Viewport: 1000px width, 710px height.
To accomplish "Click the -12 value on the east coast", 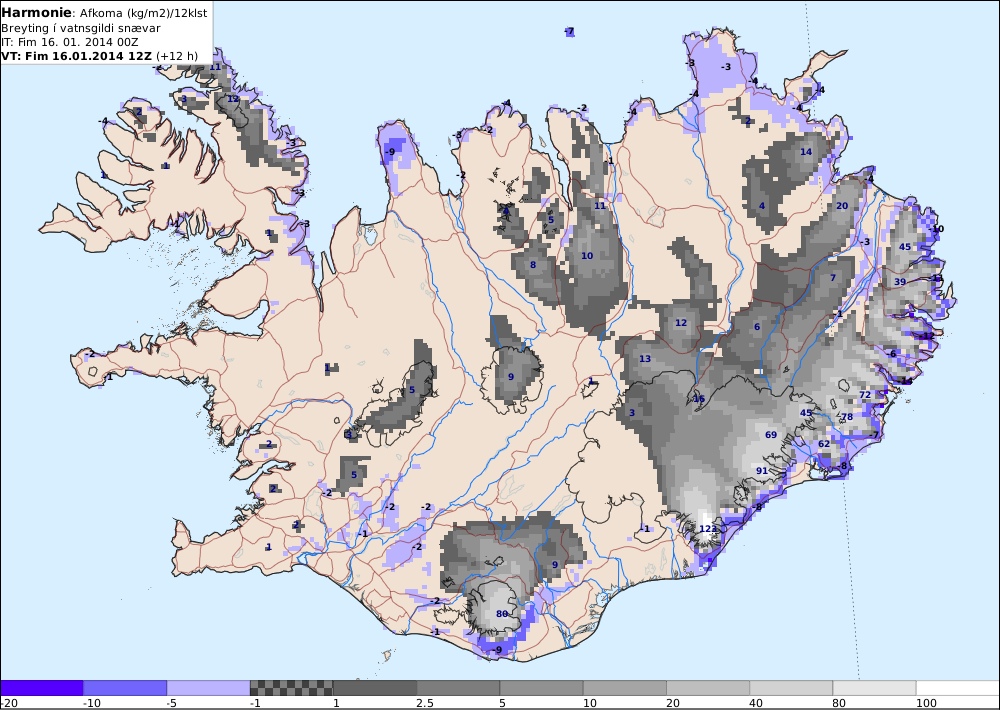I will (926, 336).
